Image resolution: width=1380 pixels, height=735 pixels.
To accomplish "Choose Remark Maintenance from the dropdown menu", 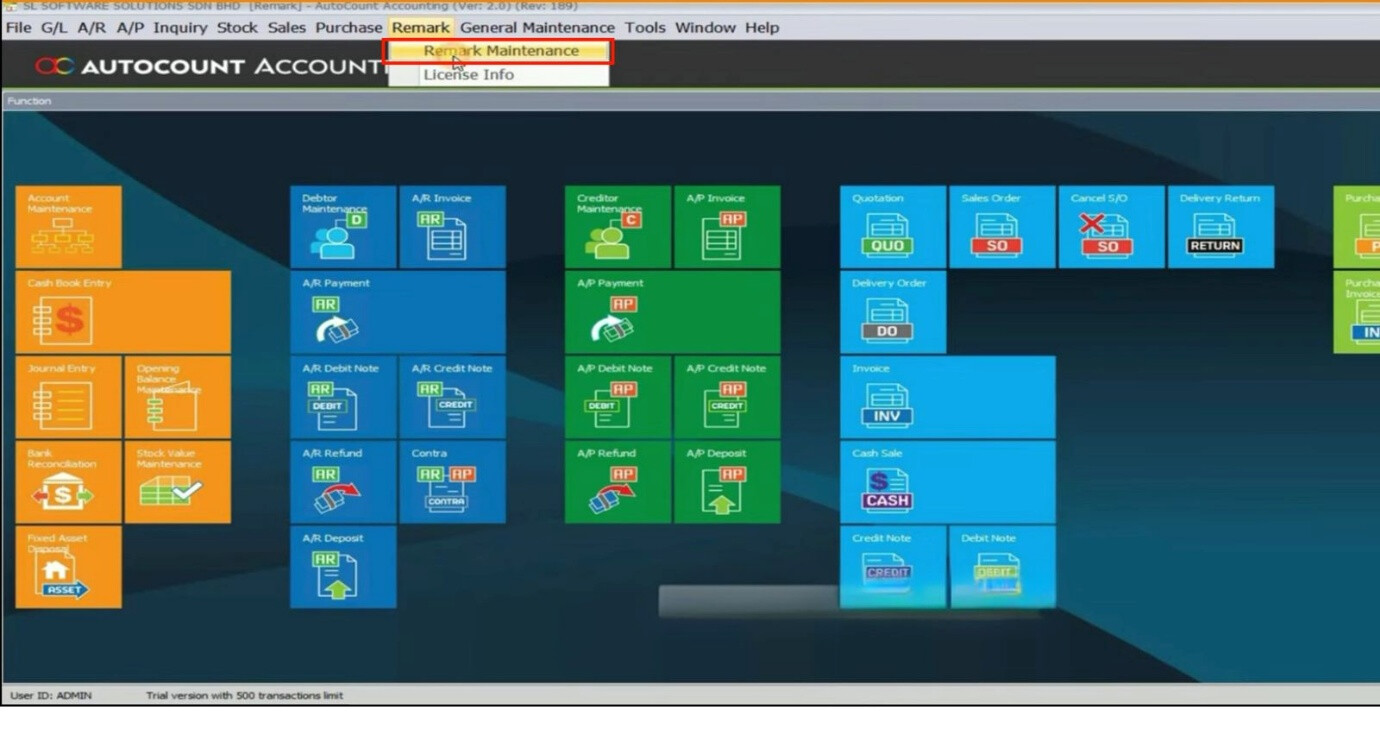I will coord(500,51).
